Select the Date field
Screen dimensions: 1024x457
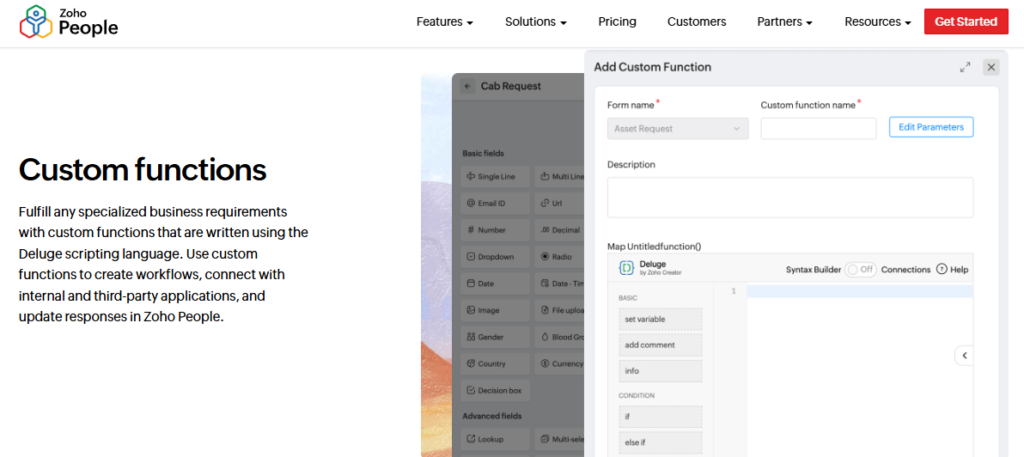click(x=495, y=283)
